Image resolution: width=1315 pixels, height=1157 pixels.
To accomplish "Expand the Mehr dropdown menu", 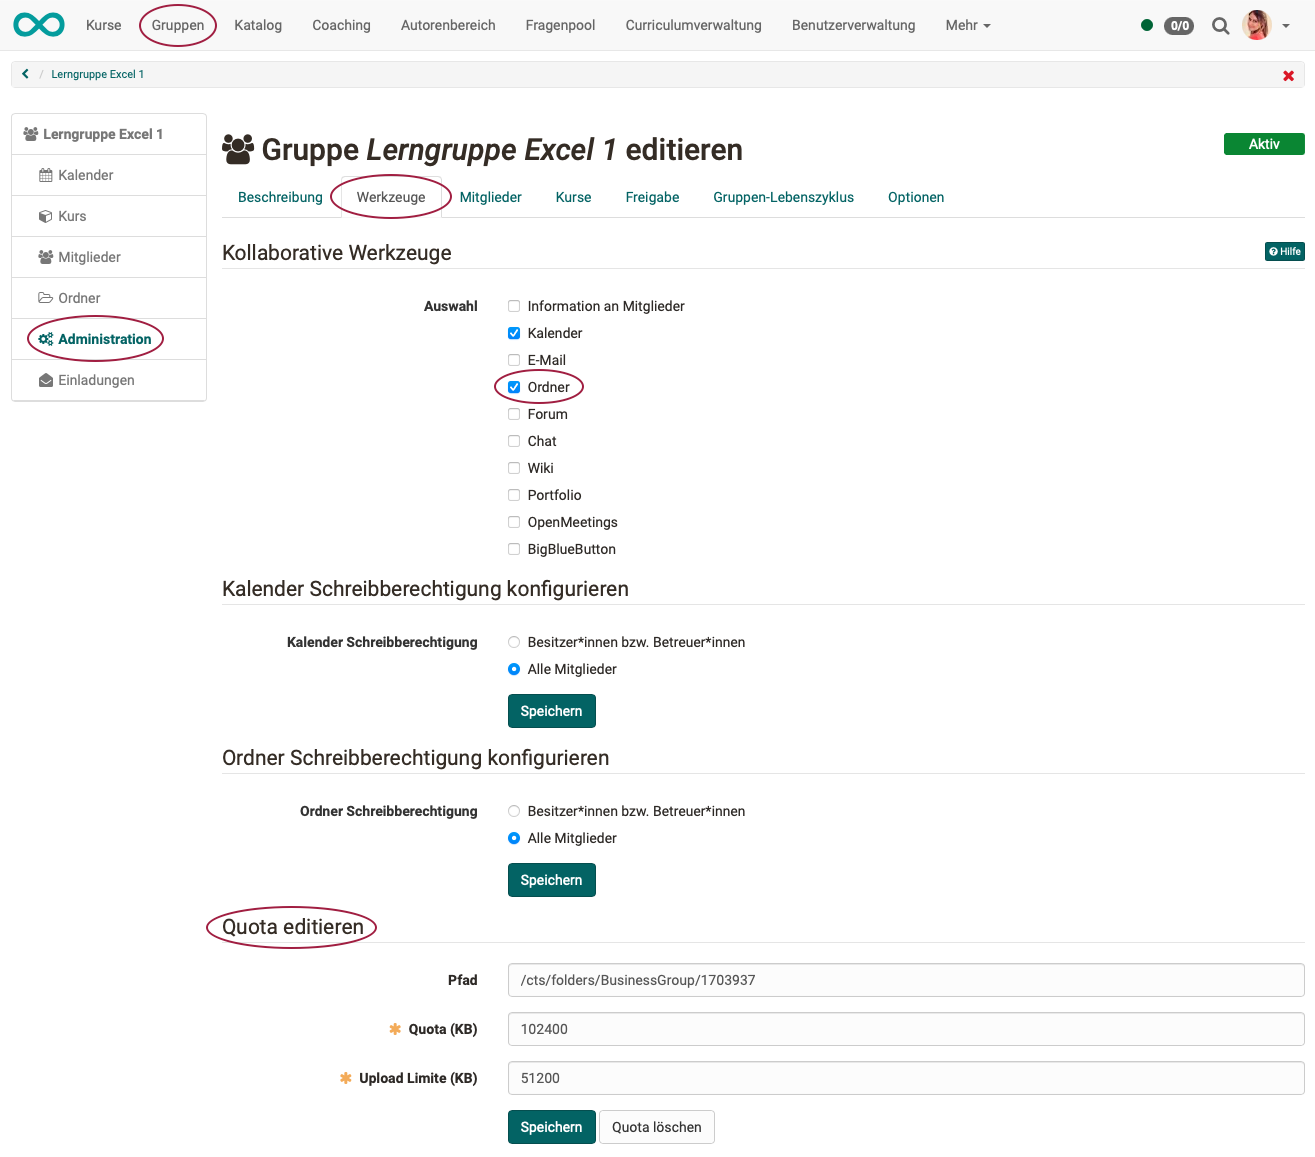I will coord(967,25).
